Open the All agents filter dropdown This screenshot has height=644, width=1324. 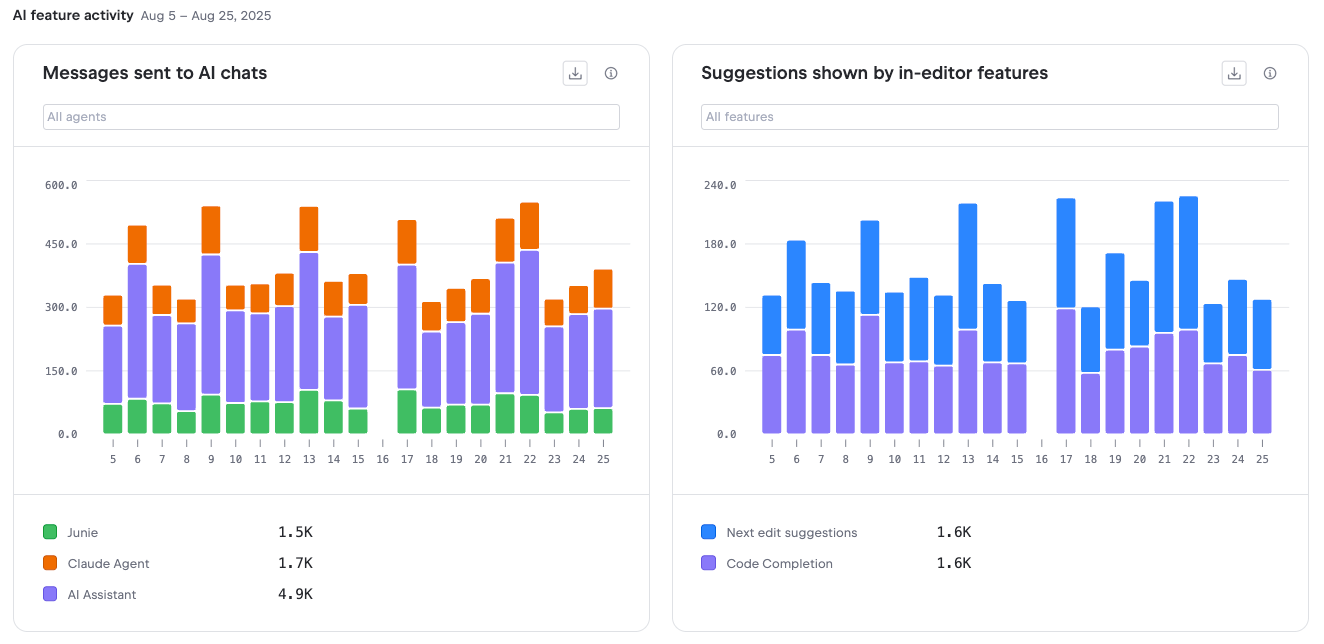[331, 117]
